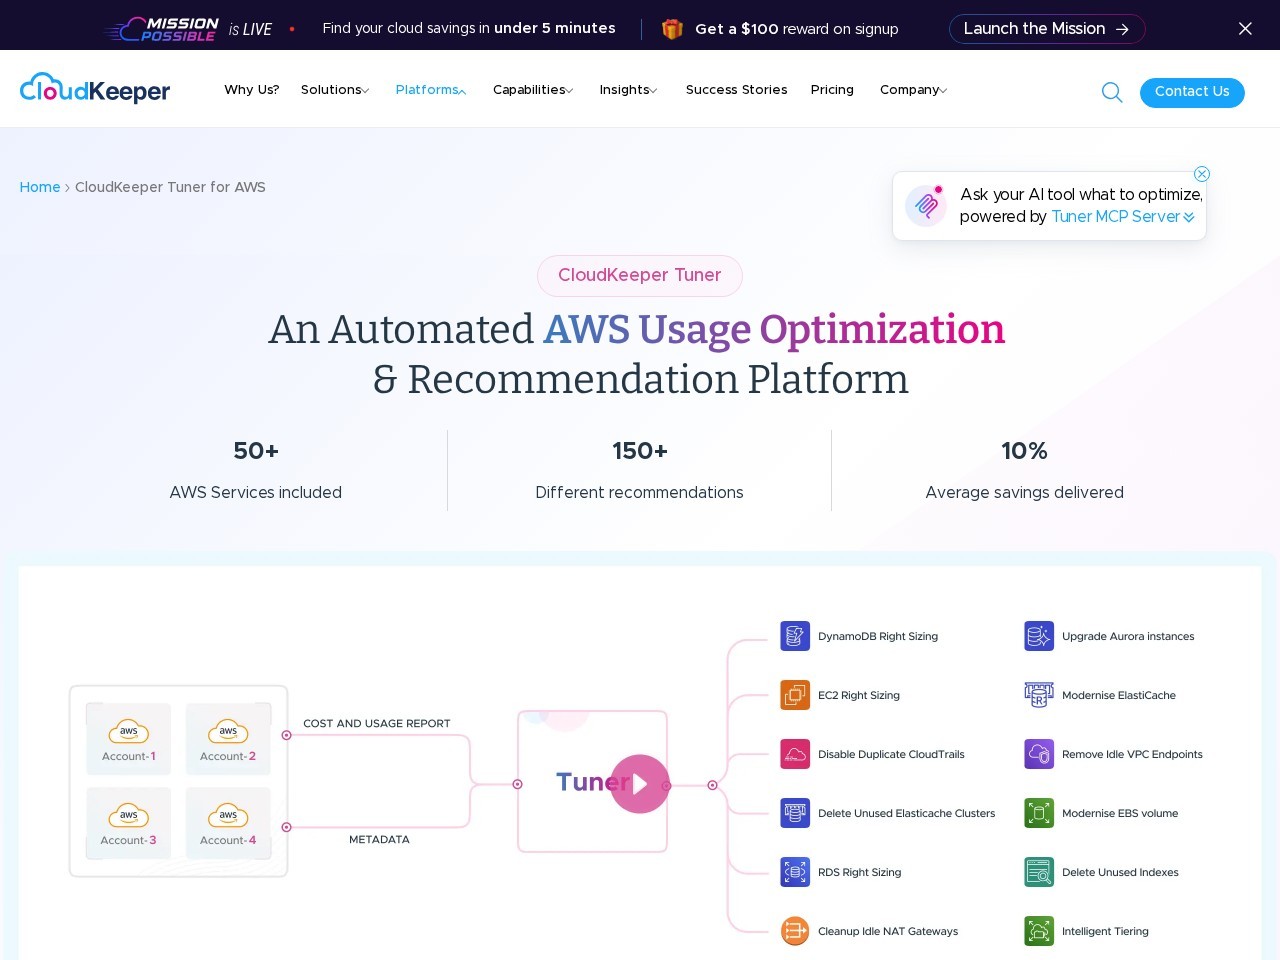This screenshot has height=960, width=1280.
Task: Click the gift box reward icon
Action: pos(672,29)
